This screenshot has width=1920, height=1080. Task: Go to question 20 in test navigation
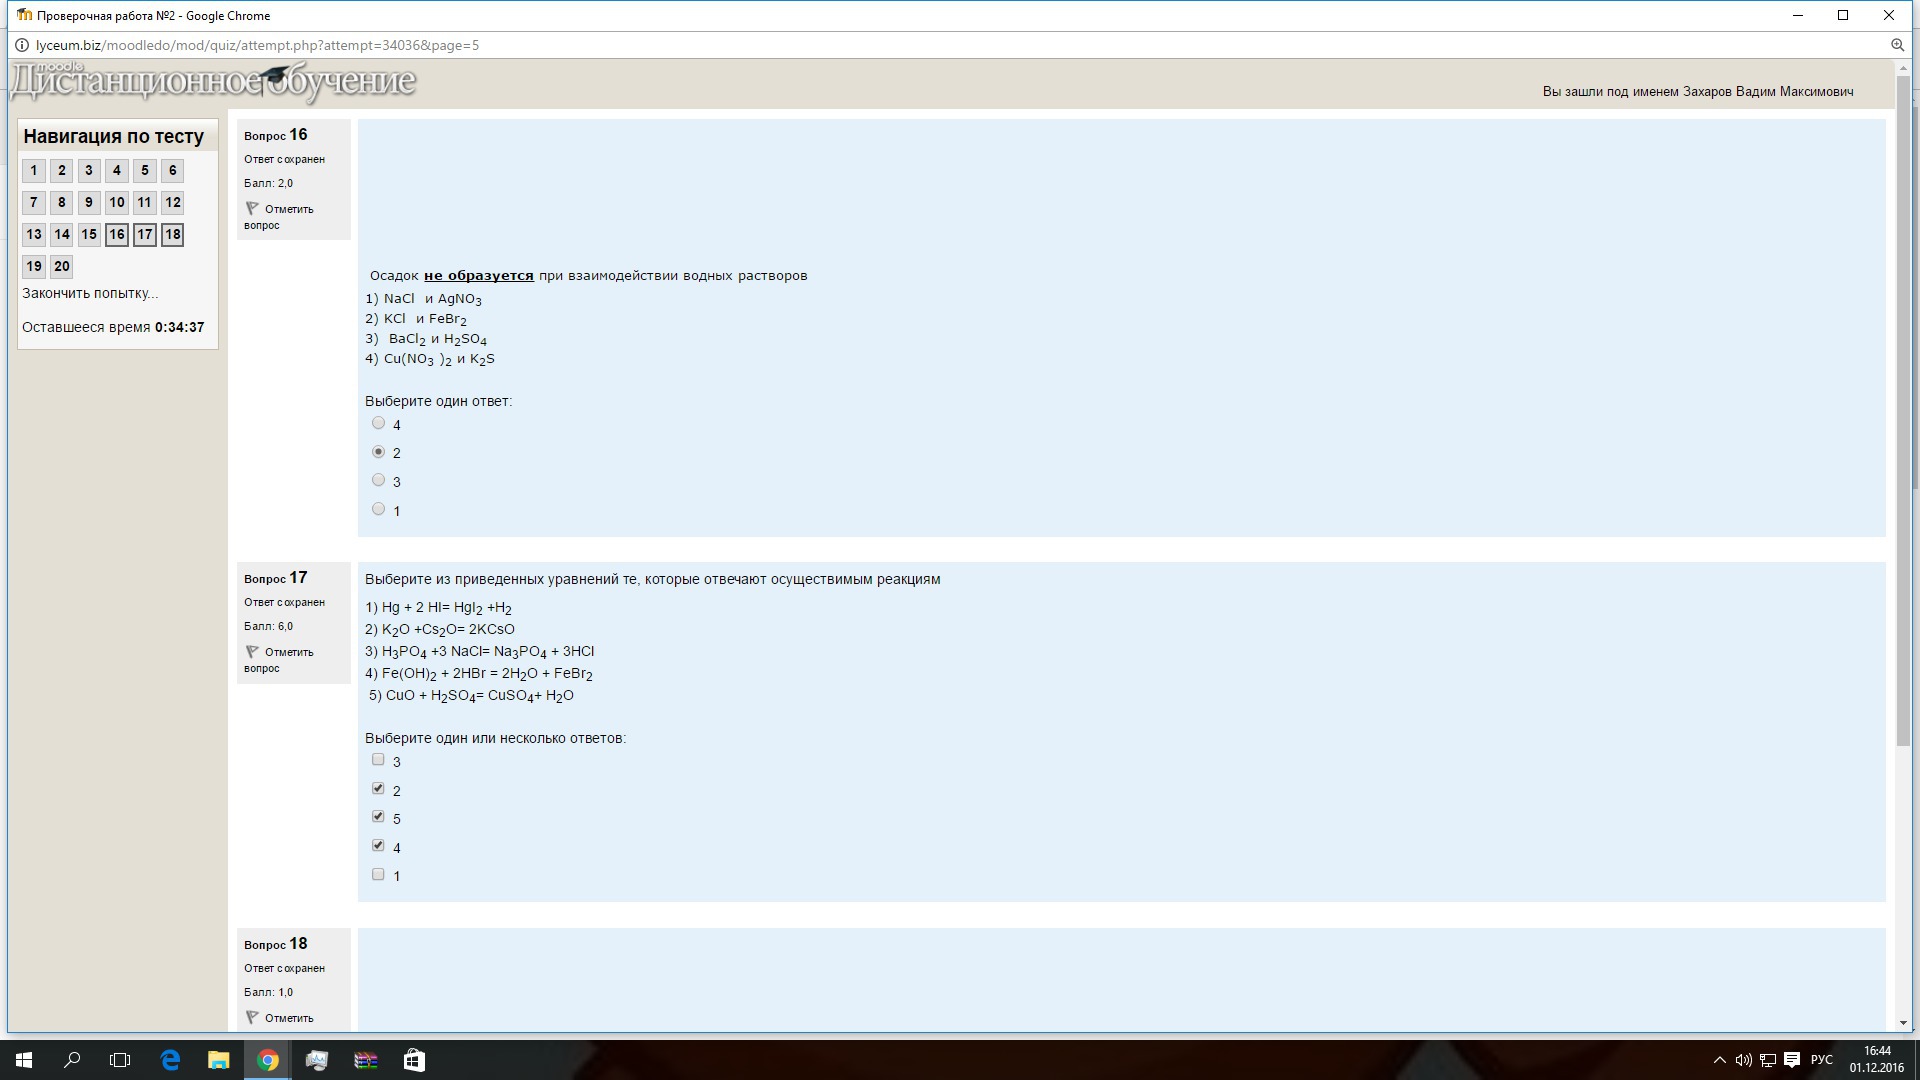[62, 266]
